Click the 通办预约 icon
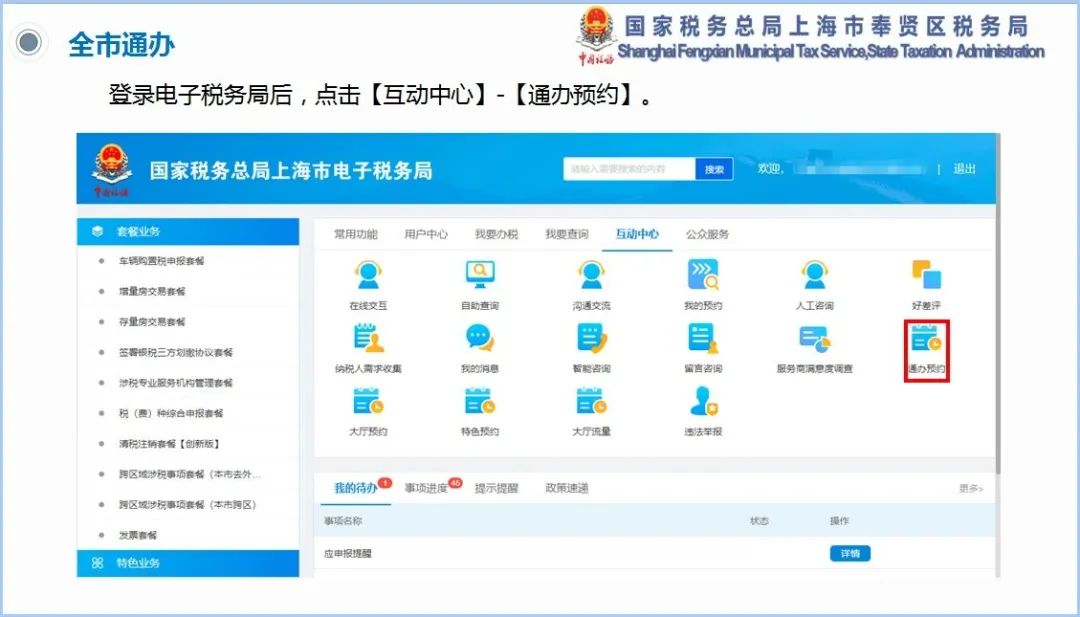Screen dimensions: 1080x617 coord(926,338)
